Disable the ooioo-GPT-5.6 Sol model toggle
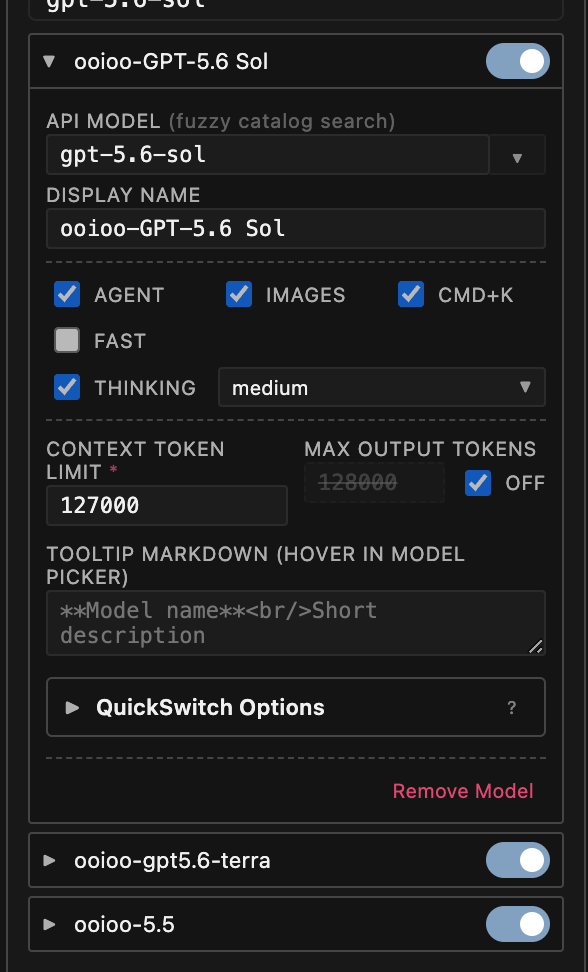 coord(517,61)
